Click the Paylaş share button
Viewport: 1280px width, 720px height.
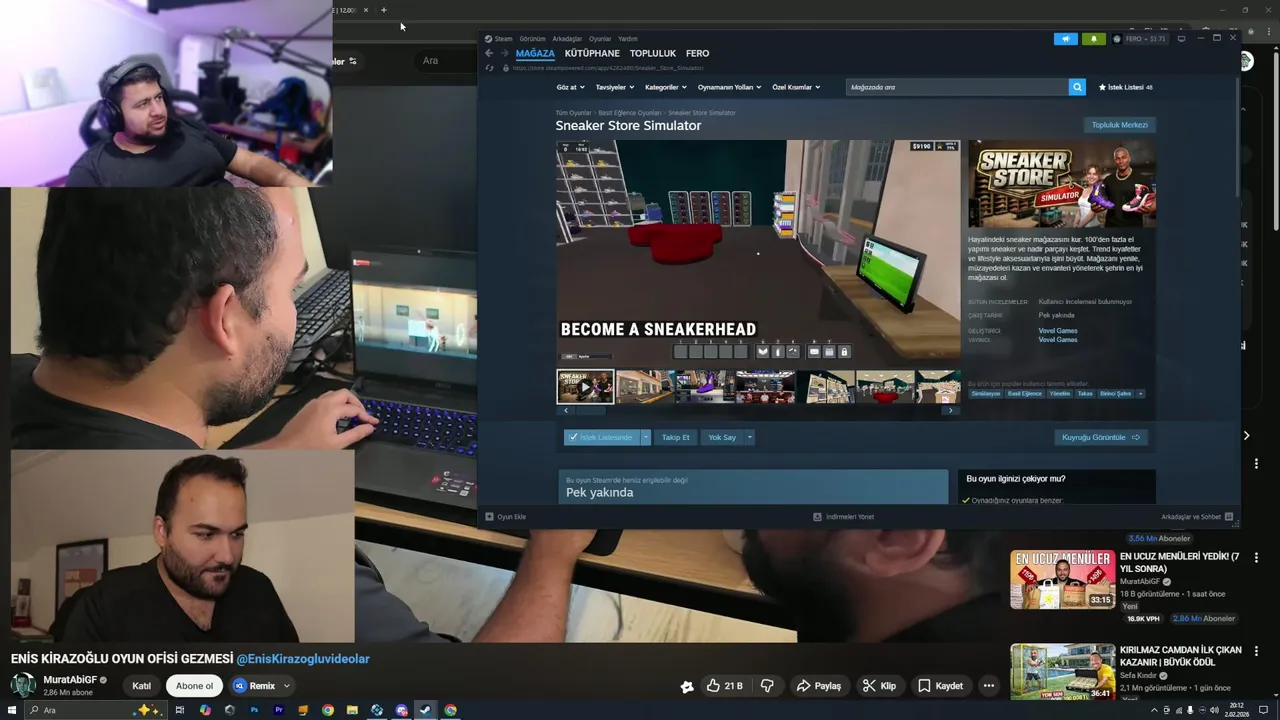click(818, 686)
